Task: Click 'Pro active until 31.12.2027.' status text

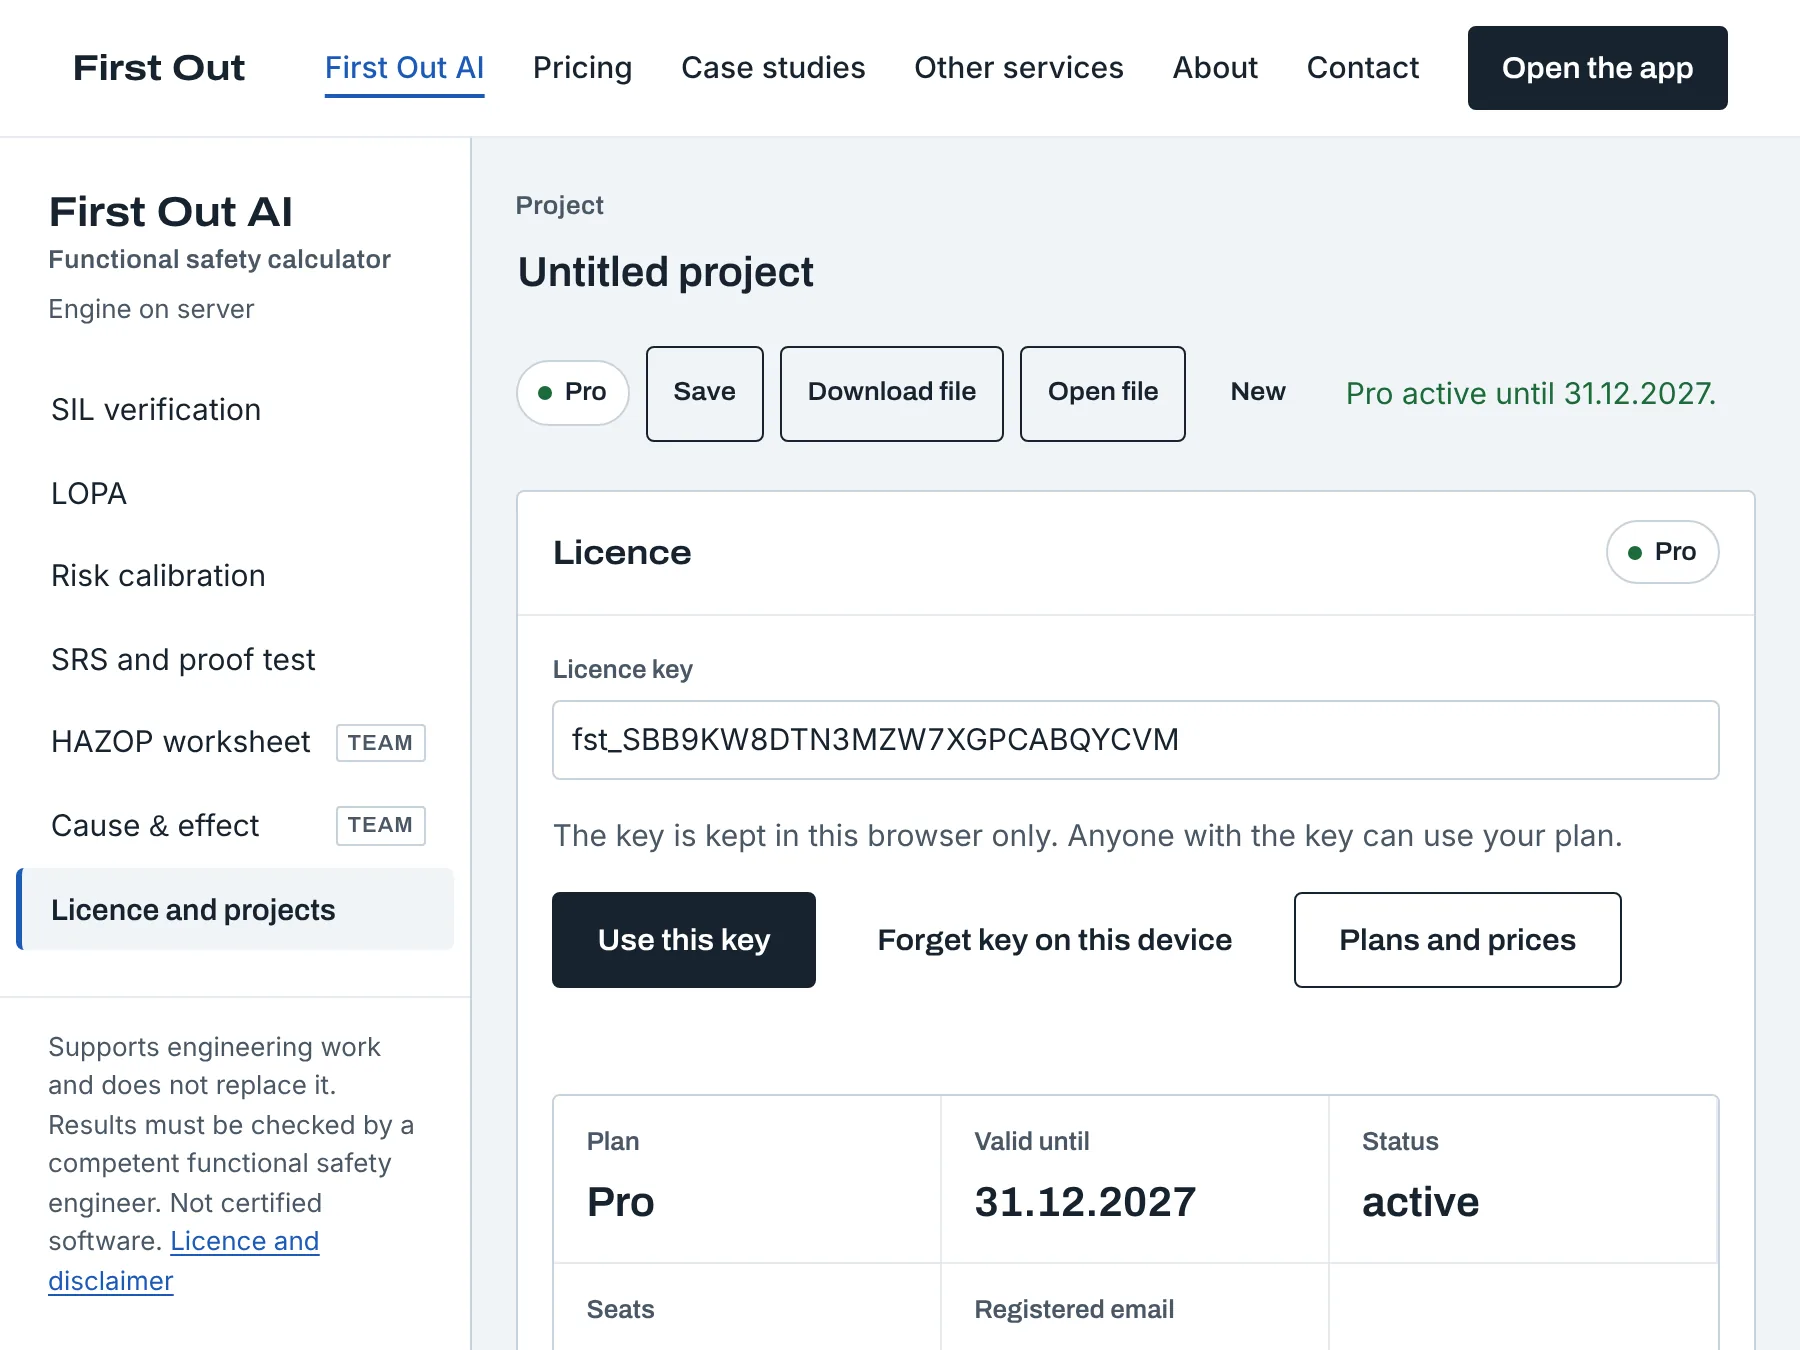Action: pos(1530,394)
